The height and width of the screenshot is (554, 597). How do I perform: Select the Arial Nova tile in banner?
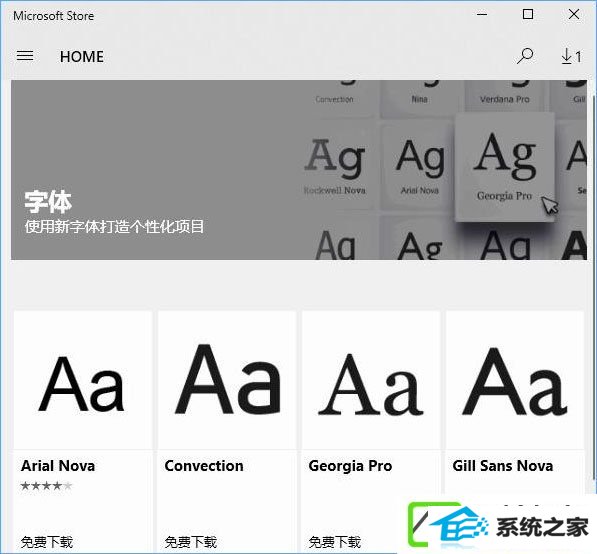coord(420,166)
